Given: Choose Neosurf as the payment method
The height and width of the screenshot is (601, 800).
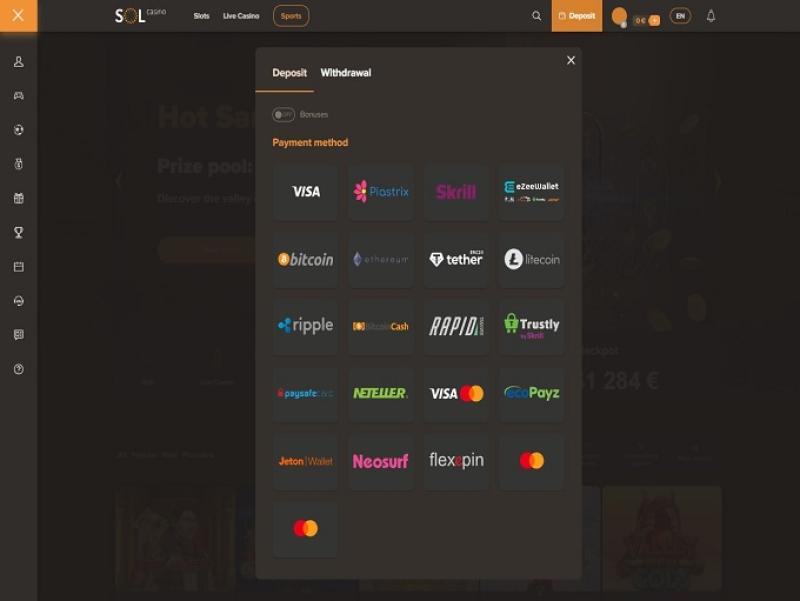Looking at the screenshot, I should click(381, 461).
